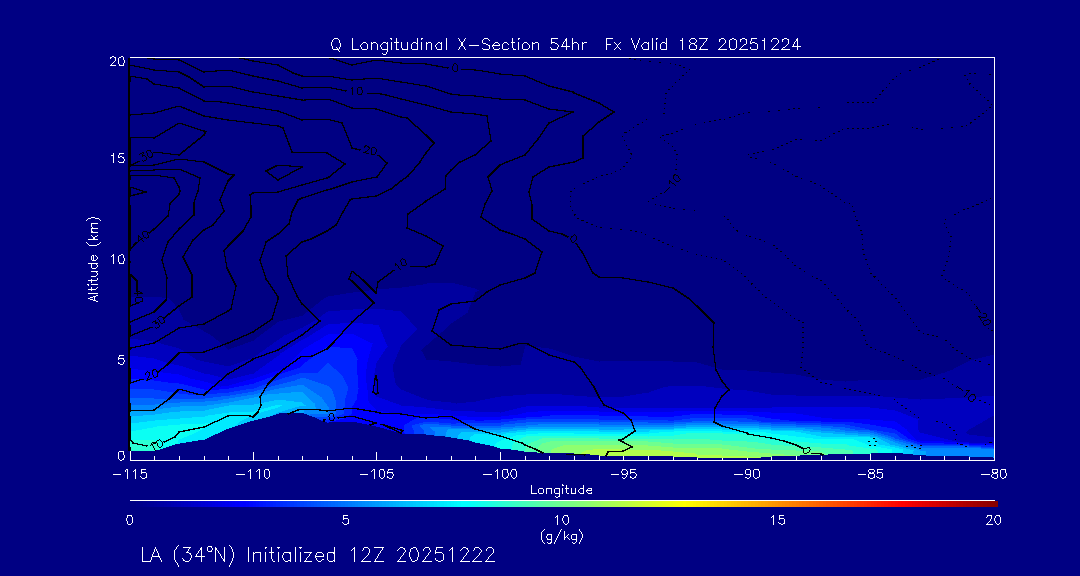Click the -110 longitude tick label
This screenshot has height=576, width=1080.
pyautogui.click(x=253, y=475)
